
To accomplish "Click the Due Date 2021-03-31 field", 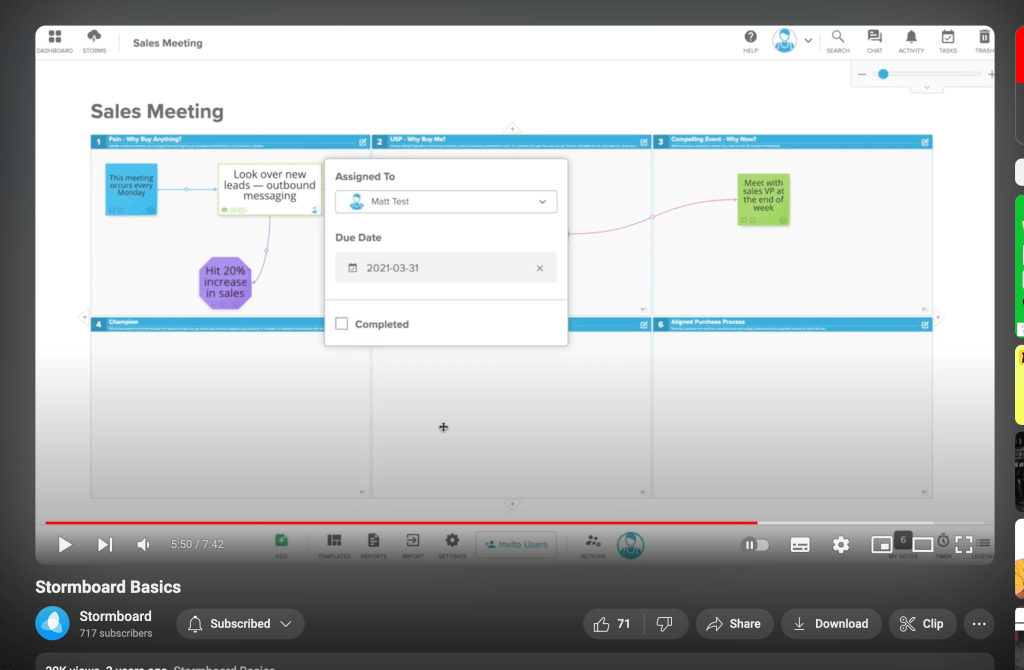I will 446,268.
